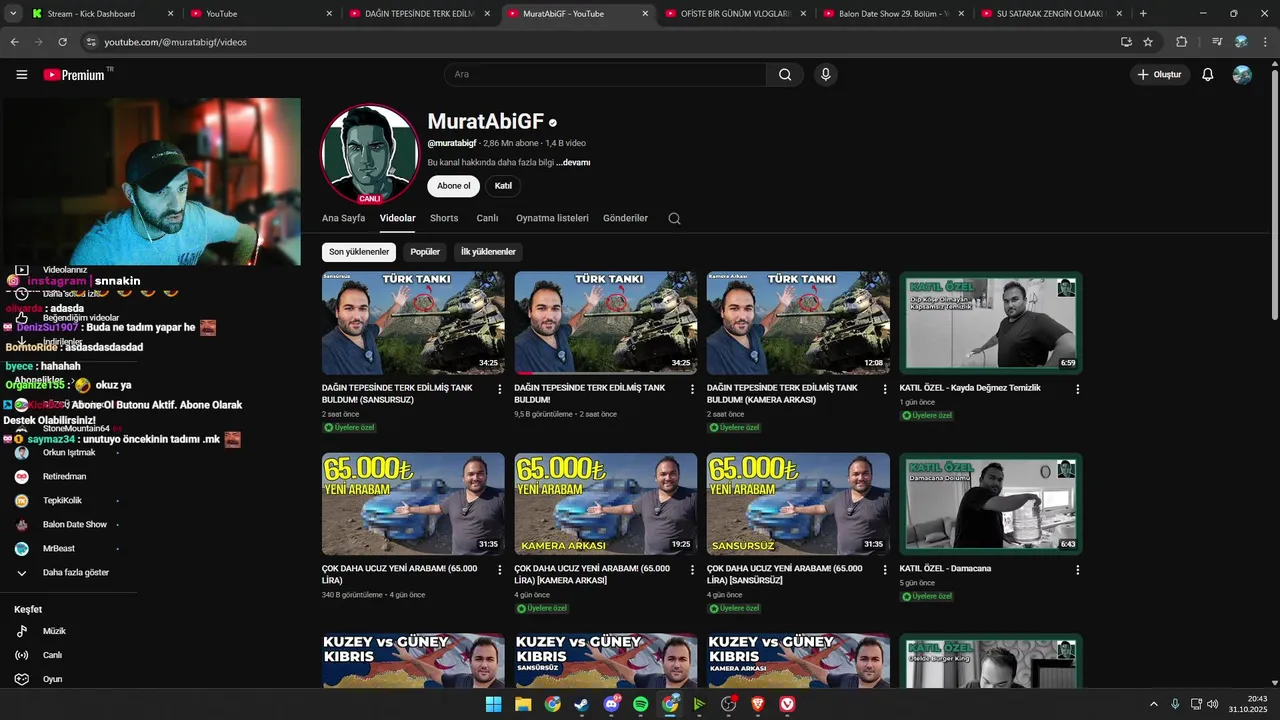The width and height of the screenshot is (1280, 720).
Task: Go back in browser history
Action: (x=14, y=42)
